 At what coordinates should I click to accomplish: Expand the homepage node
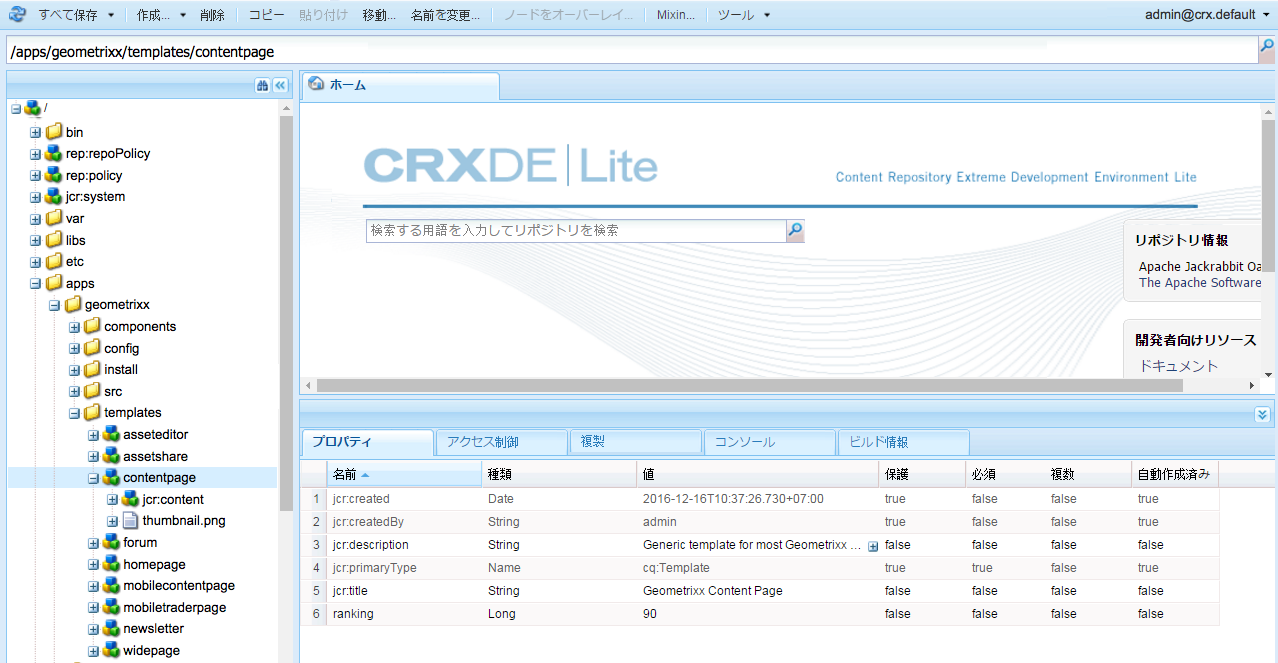click(x=93, y=564)
